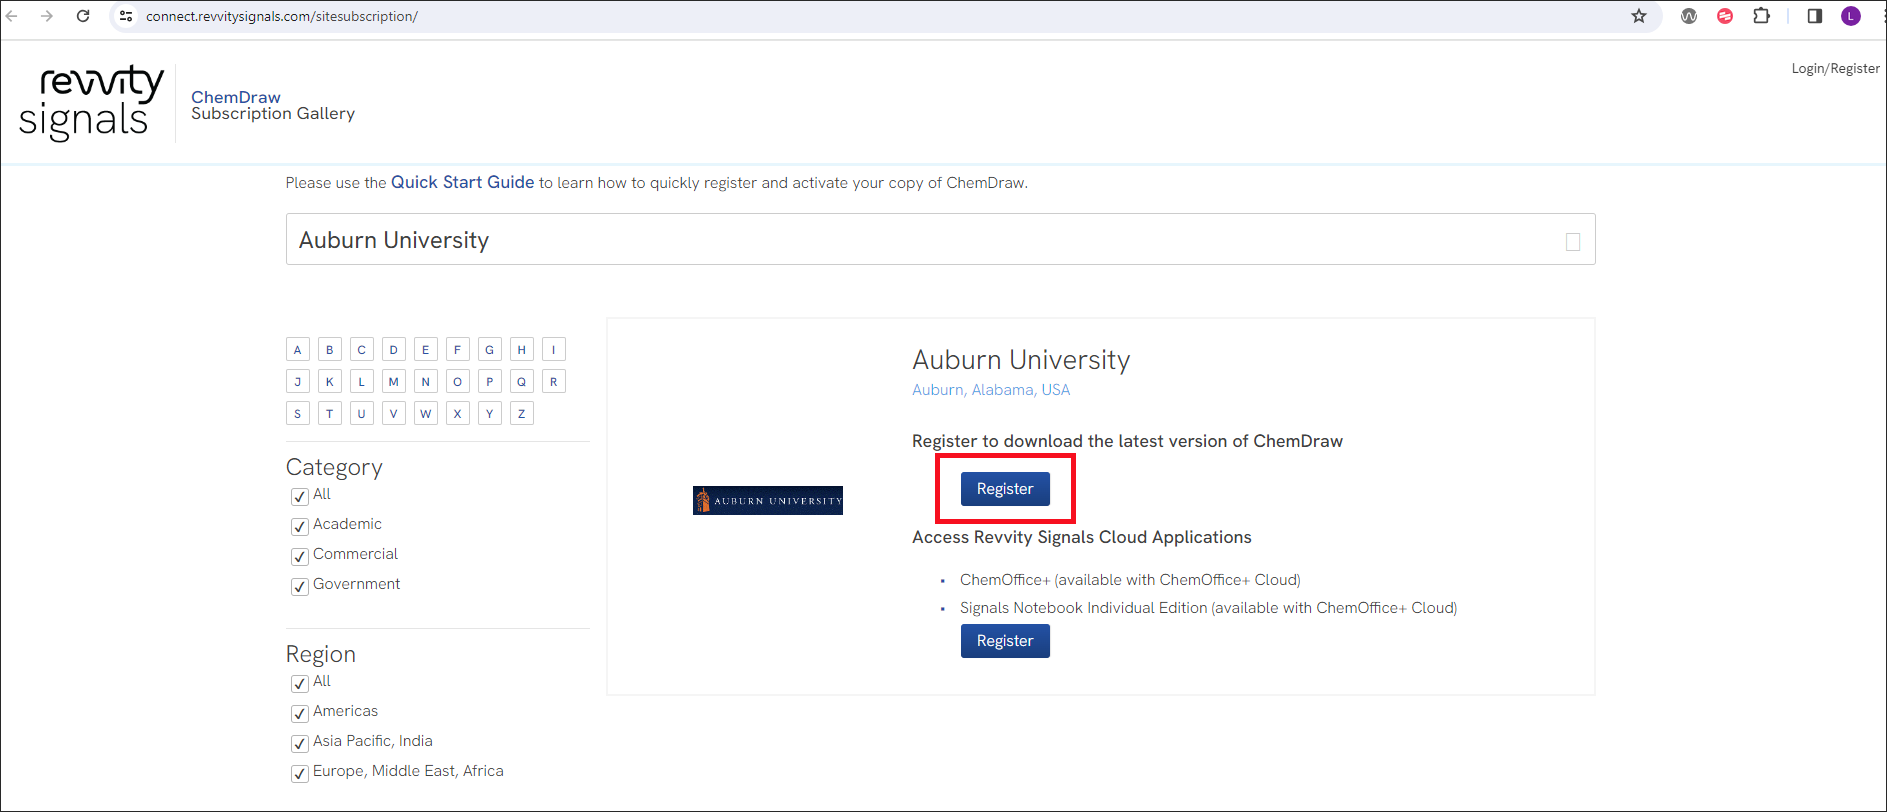Click Register for Signals Cloud Applications
1887x812 pixels.
pos(1005,641)
